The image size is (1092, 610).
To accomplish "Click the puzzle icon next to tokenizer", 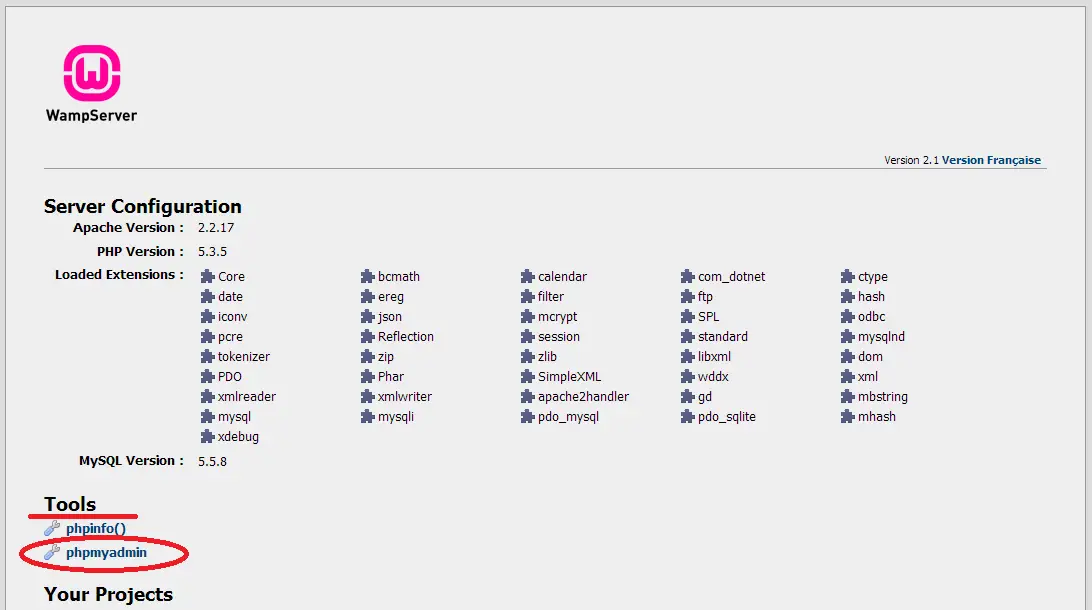I will pos(208,357).
